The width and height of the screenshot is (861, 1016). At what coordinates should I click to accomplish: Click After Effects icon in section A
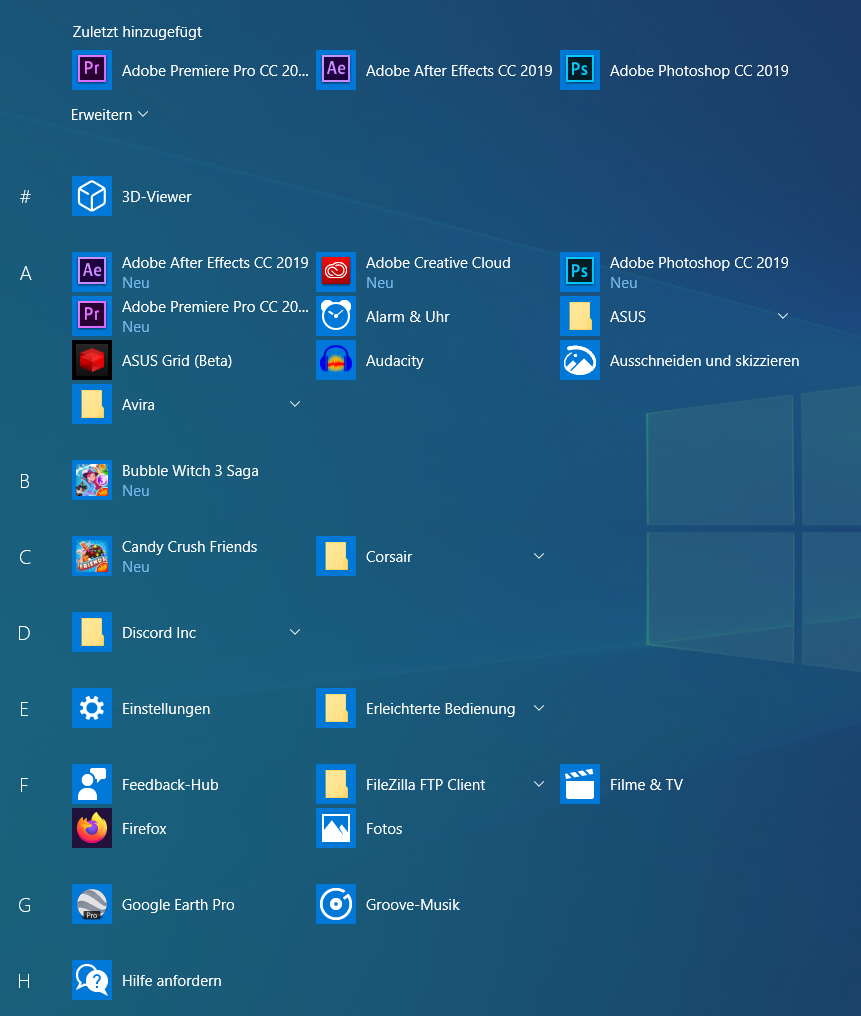tap(91, 272)
